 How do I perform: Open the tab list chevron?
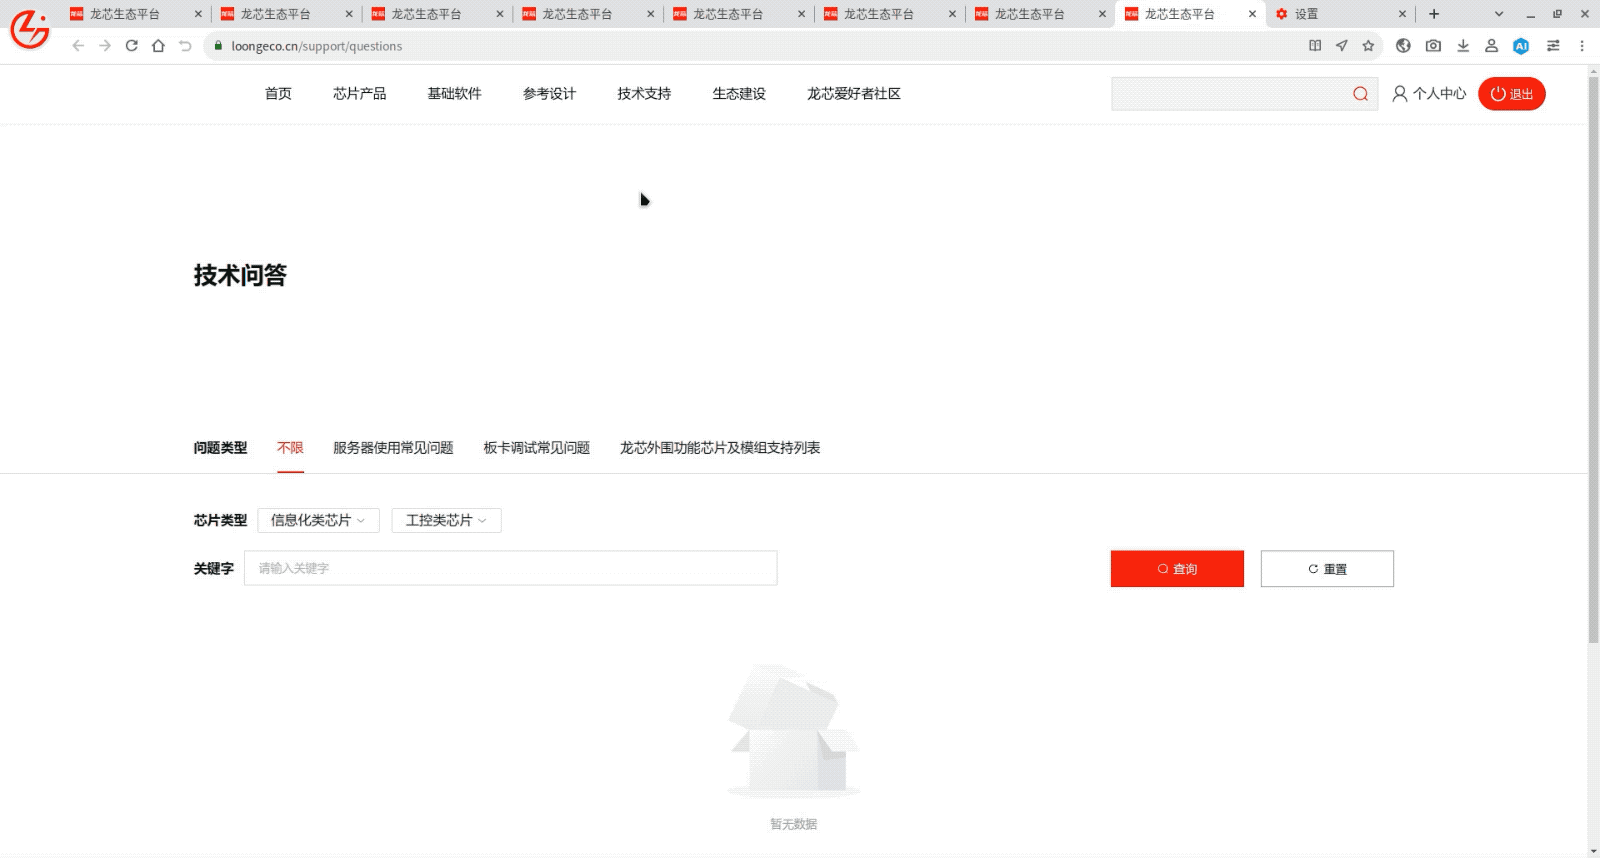coord(1498,14)
